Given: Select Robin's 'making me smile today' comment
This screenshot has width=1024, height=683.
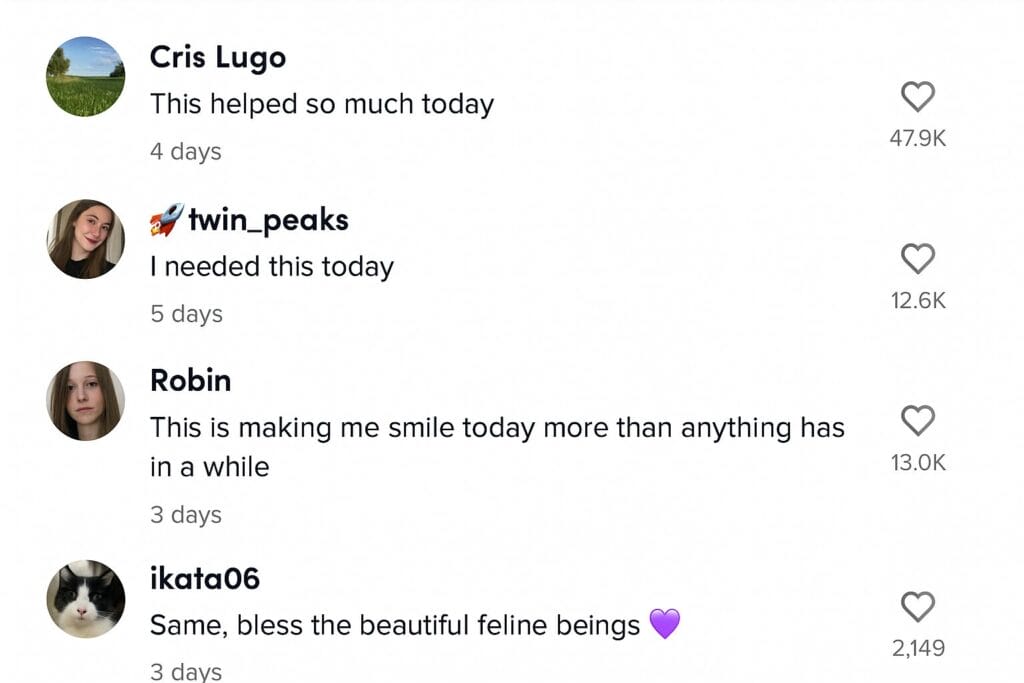Looking at the screenshot, I should (x=497, y=447).
